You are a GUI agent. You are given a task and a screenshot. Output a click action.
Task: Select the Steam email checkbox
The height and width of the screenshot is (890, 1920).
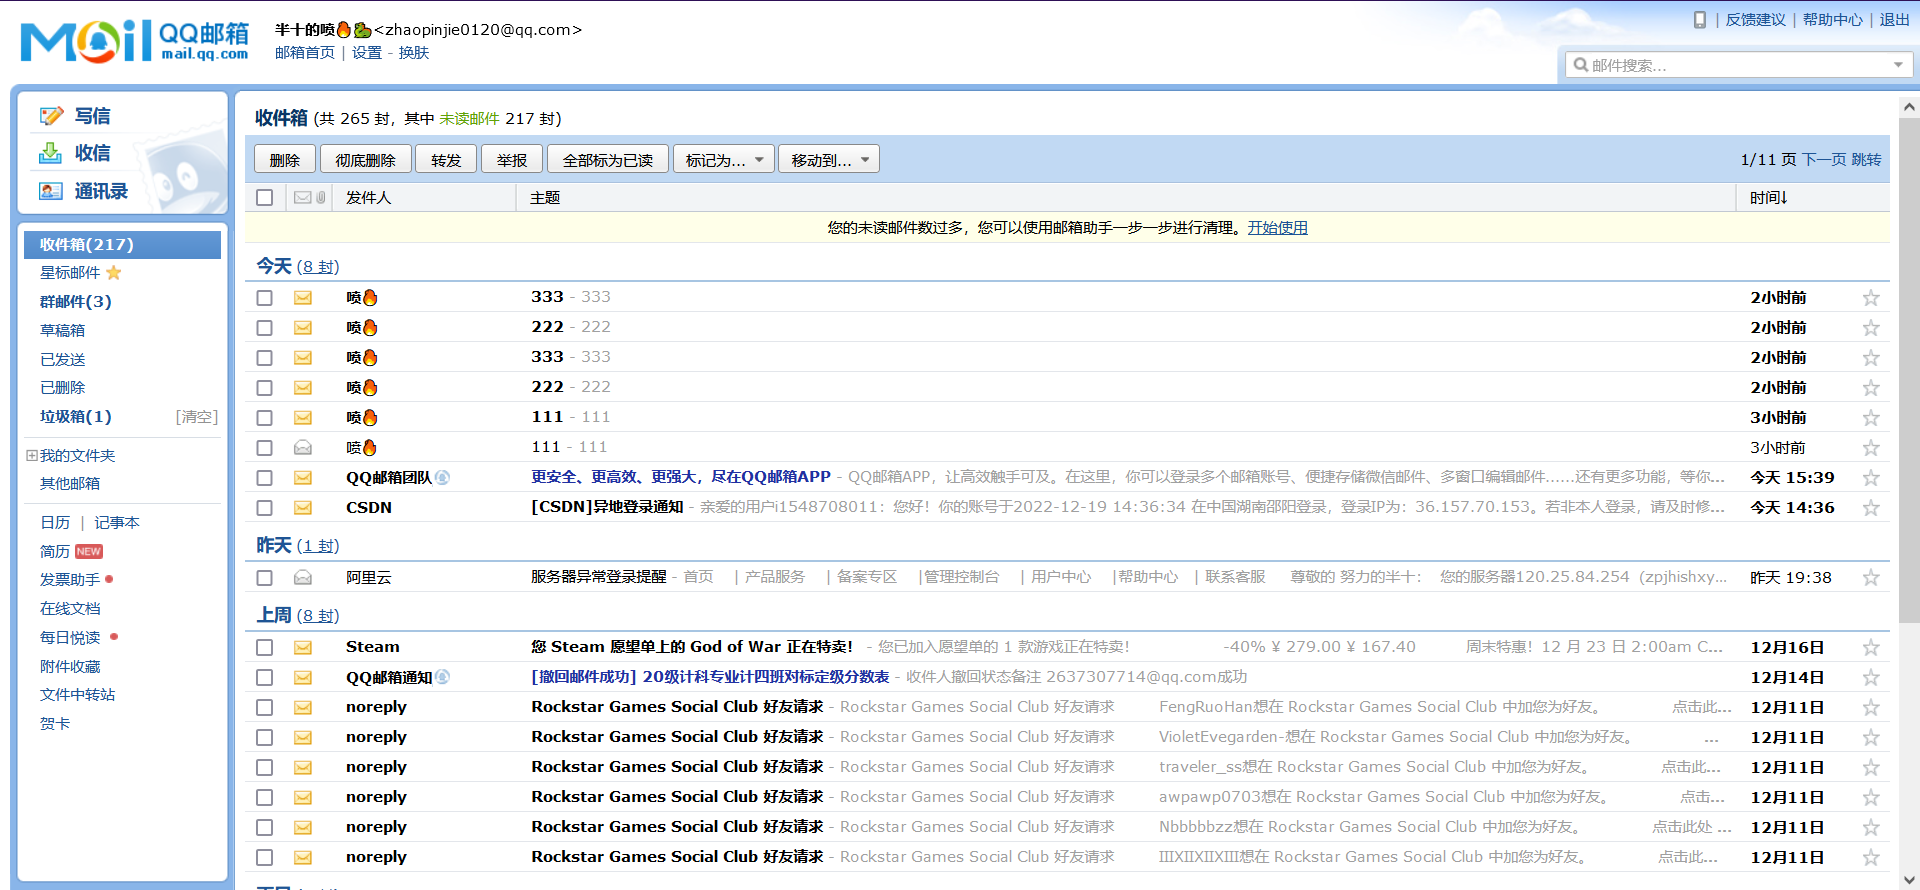[264, 648]
